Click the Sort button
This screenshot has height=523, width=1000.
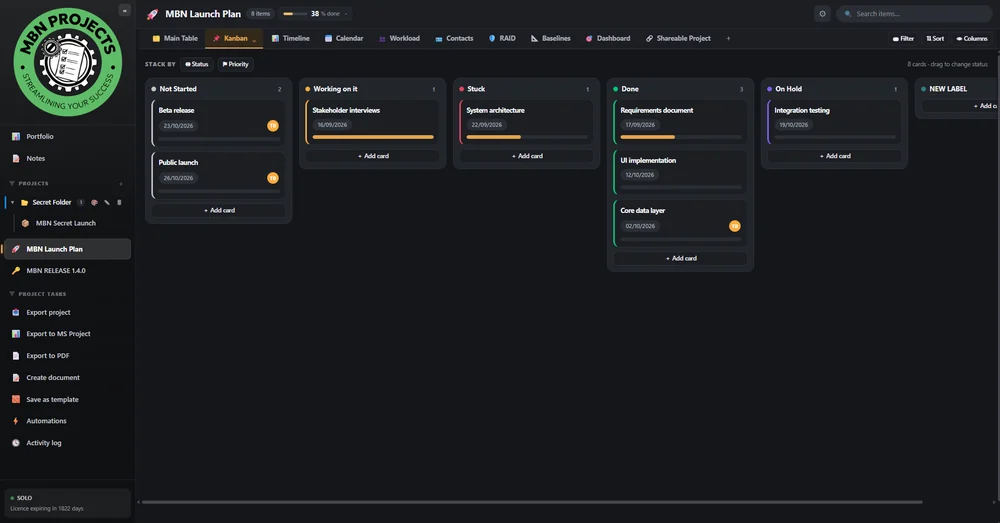pos(935,38)
